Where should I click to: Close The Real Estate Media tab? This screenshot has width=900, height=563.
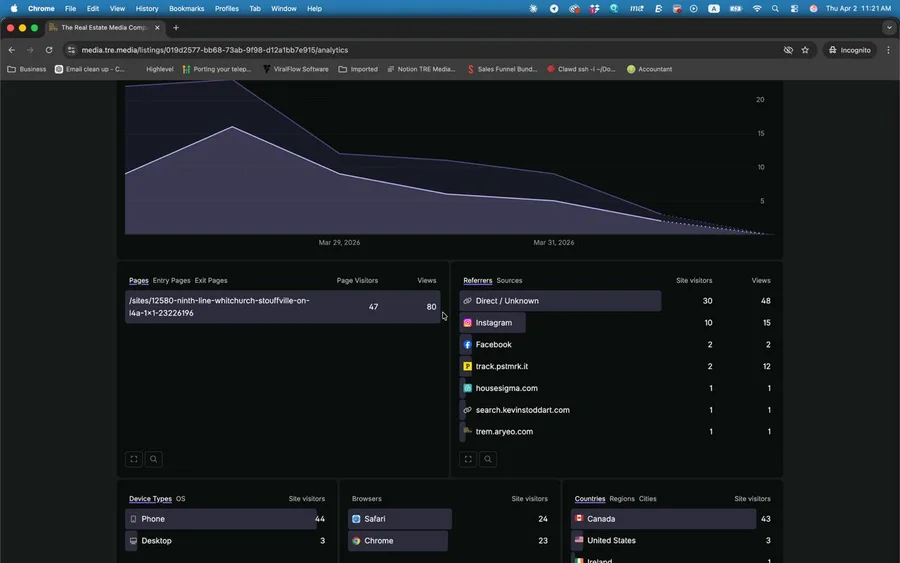(157, 28)
